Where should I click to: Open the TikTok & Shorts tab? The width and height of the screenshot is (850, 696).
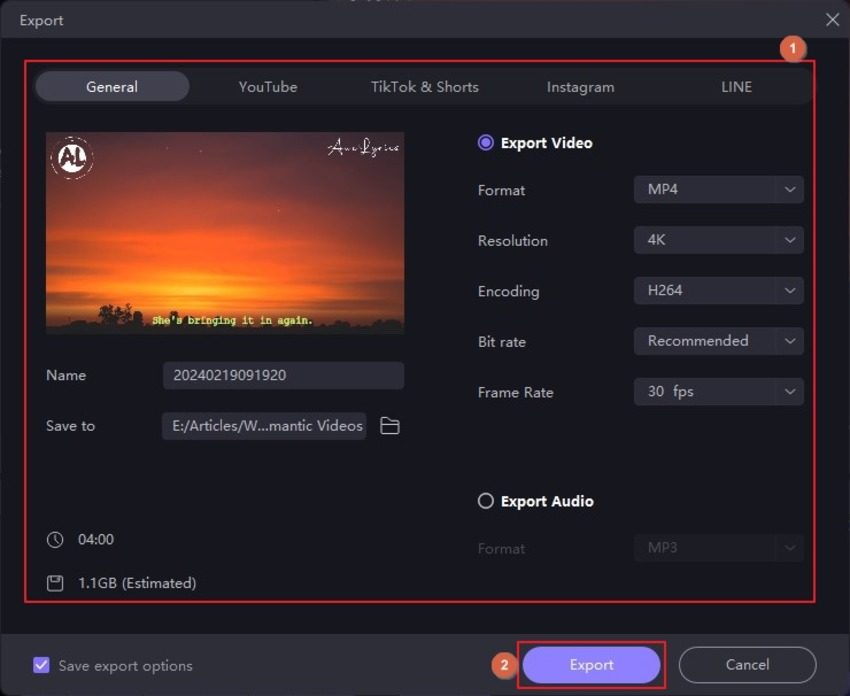pyautogui.click(x=424, y=87)
